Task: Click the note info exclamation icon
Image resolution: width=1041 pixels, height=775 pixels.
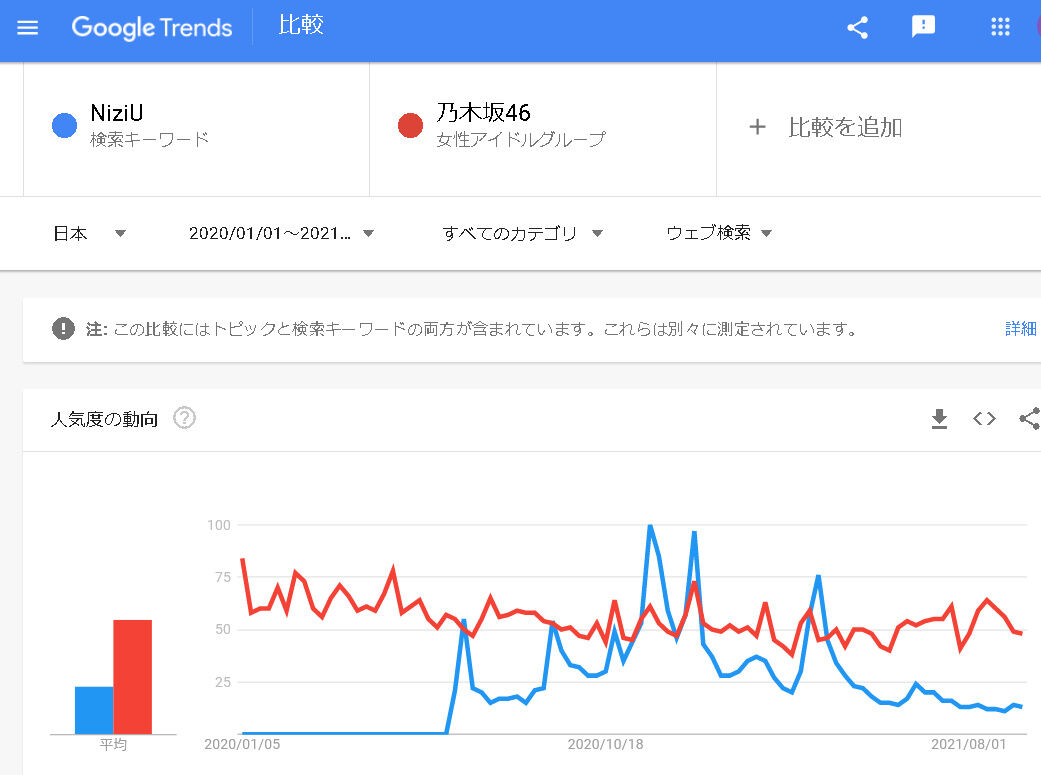Action: 63,328
